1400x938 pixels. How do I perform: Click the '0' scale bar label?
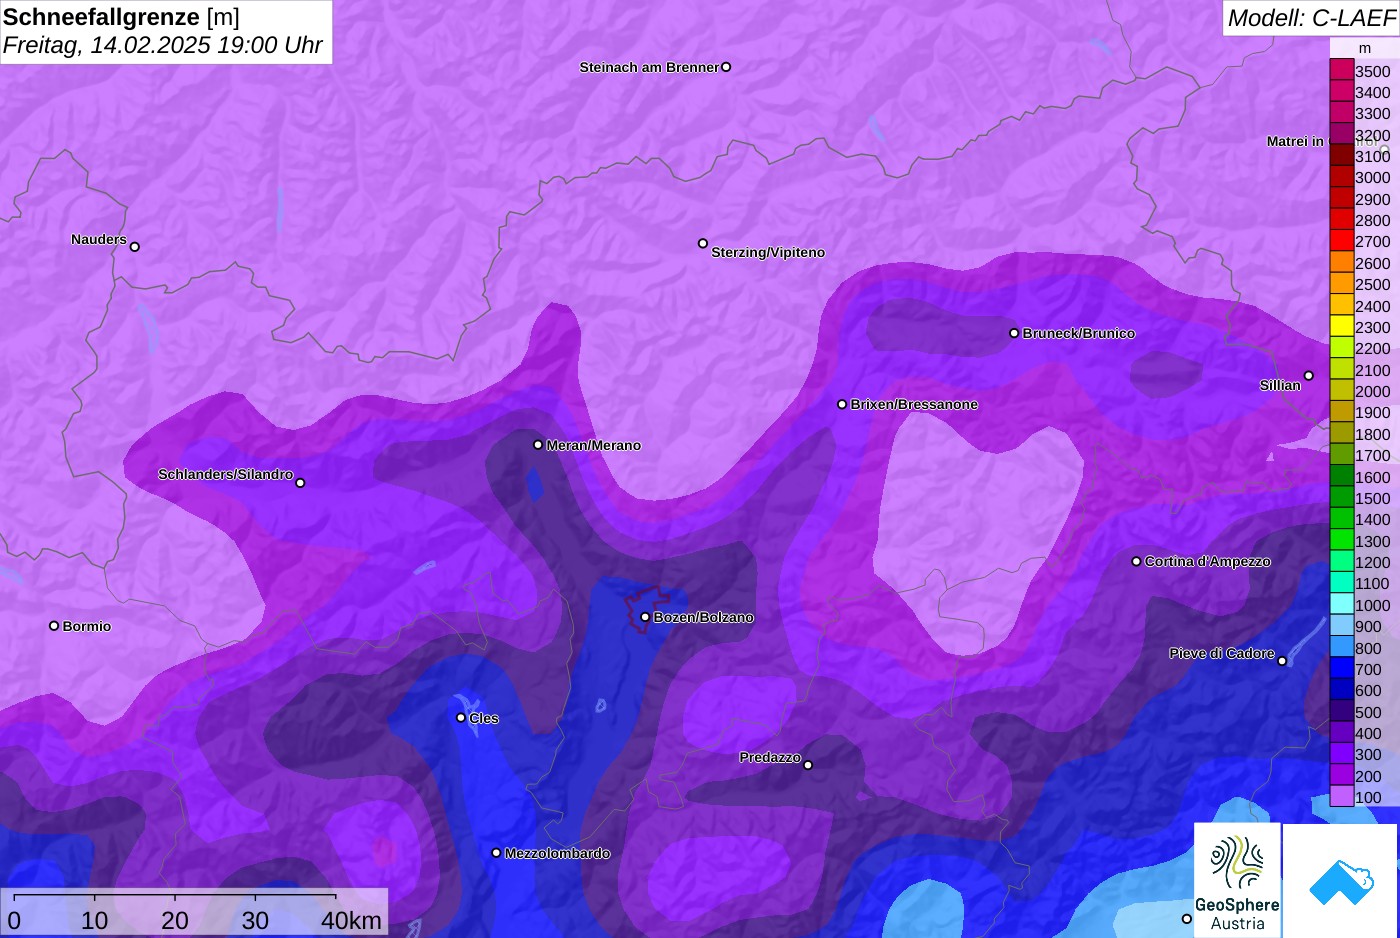[14, 920]
